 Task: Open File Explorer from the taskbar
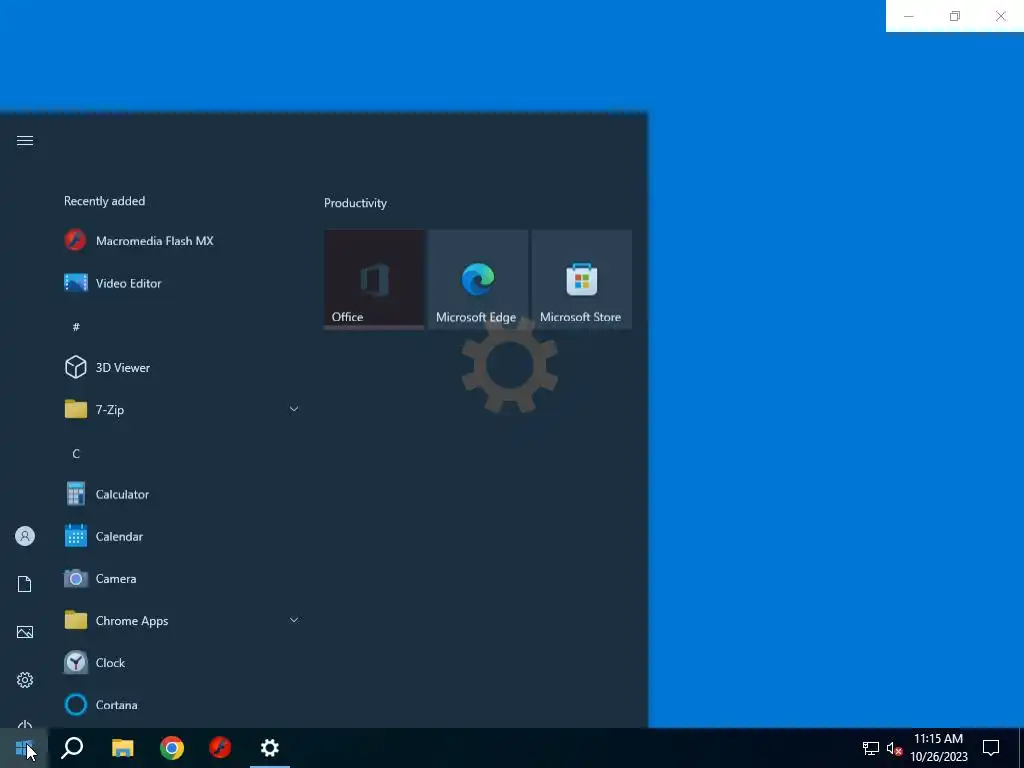(x=123, y=748)
